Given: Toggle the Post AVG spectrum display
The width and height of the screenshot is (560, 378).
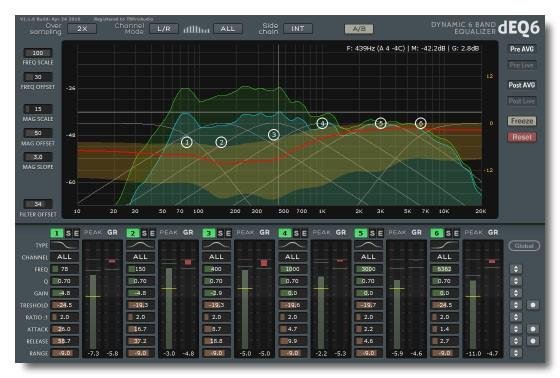Looking at the screenshot, I should click(522, 85).
